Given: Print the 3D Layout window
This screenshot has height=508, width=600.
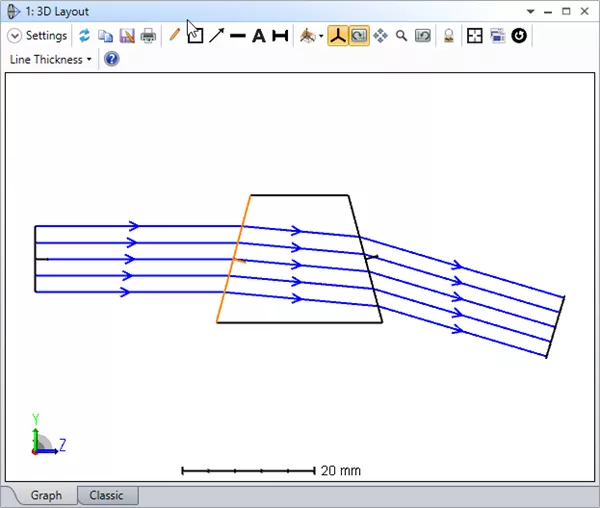Looking at the screenshot, I should point(148,36).
